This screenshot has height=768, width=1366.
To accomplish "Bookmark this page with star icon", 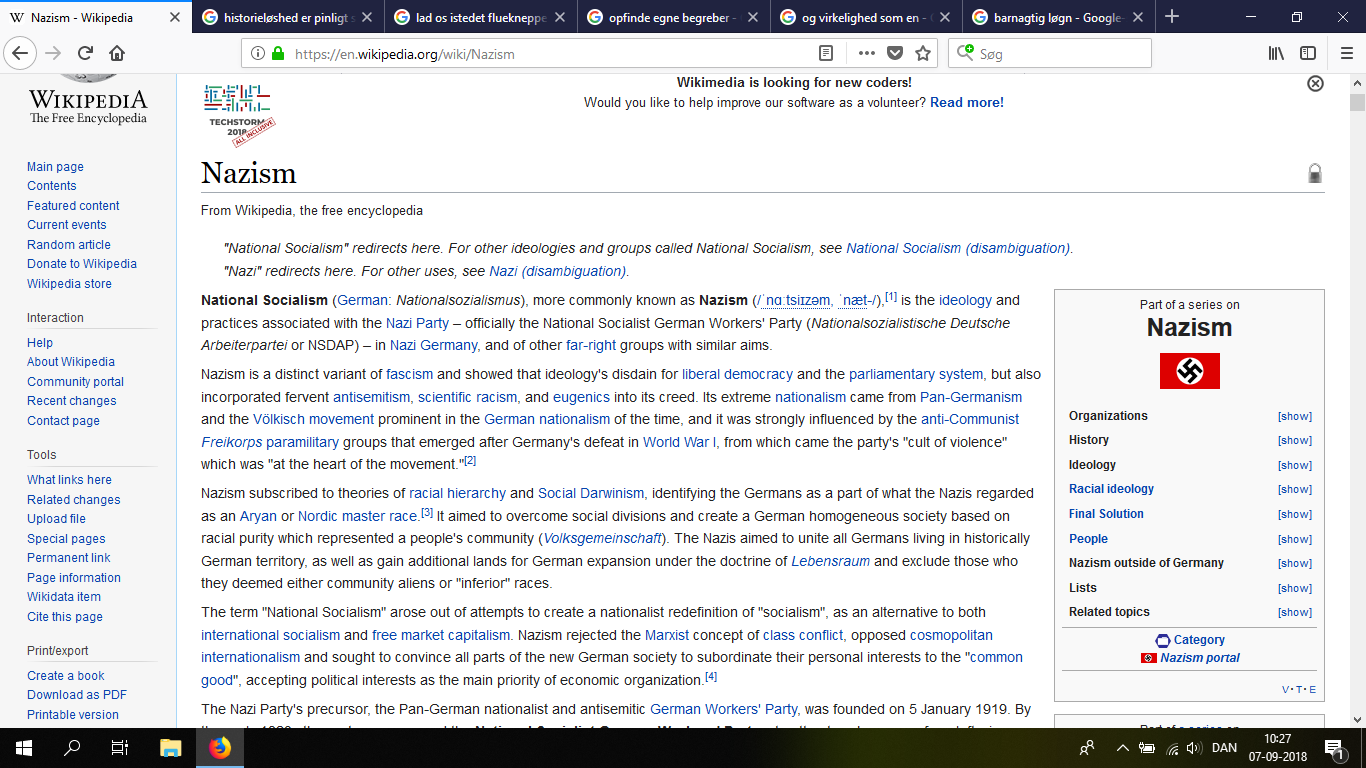I will click(x=923, y=53).
